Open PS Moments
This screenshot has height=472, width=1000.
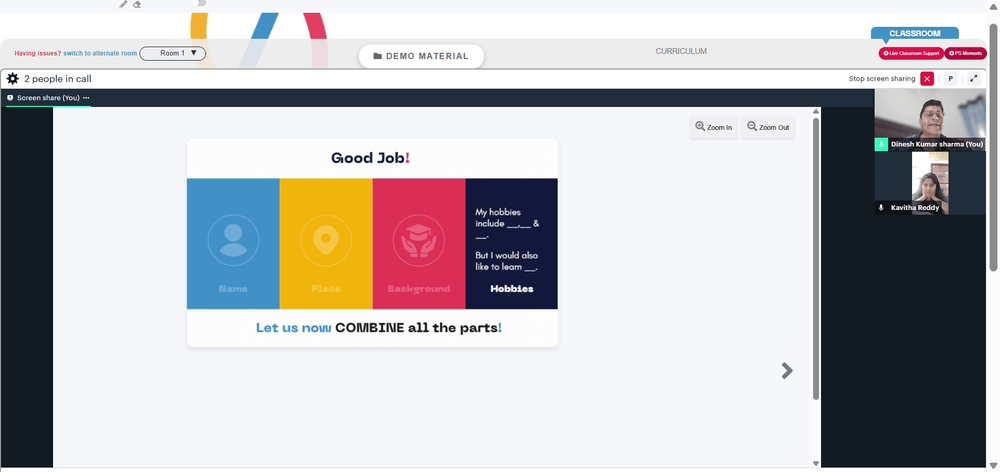(966, 54)
